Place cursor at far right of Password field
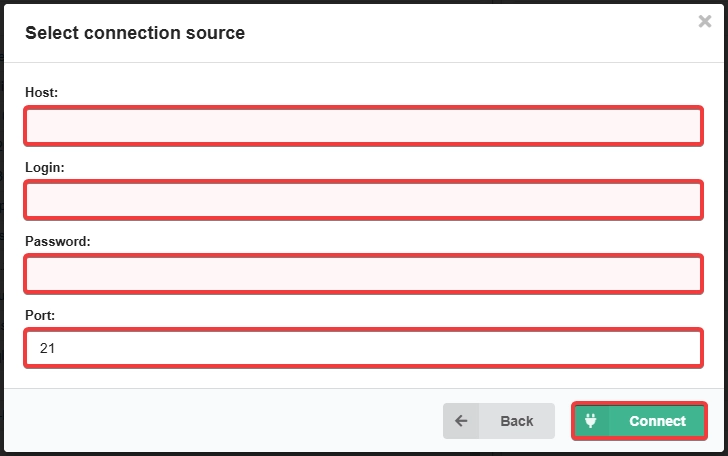728x456 pixels. click(692, 274)
